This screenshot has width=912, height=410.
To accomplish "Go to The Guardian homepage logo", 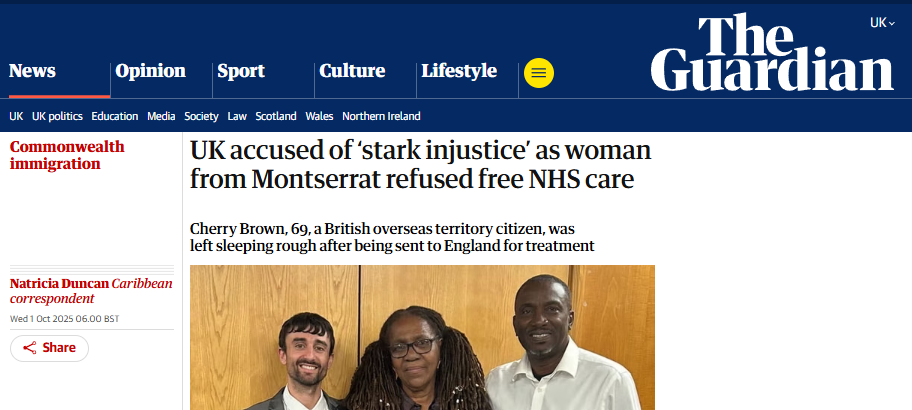I will point(772,53).
